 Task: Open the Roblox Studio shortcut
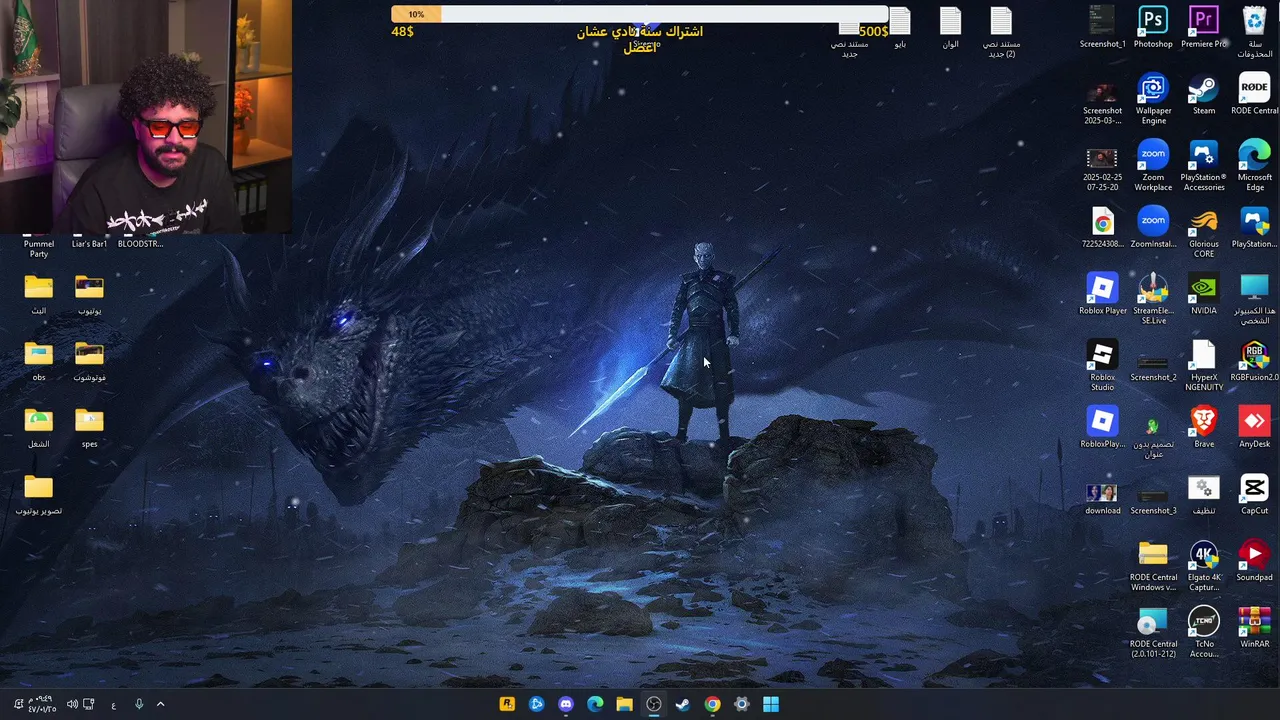1102,365
